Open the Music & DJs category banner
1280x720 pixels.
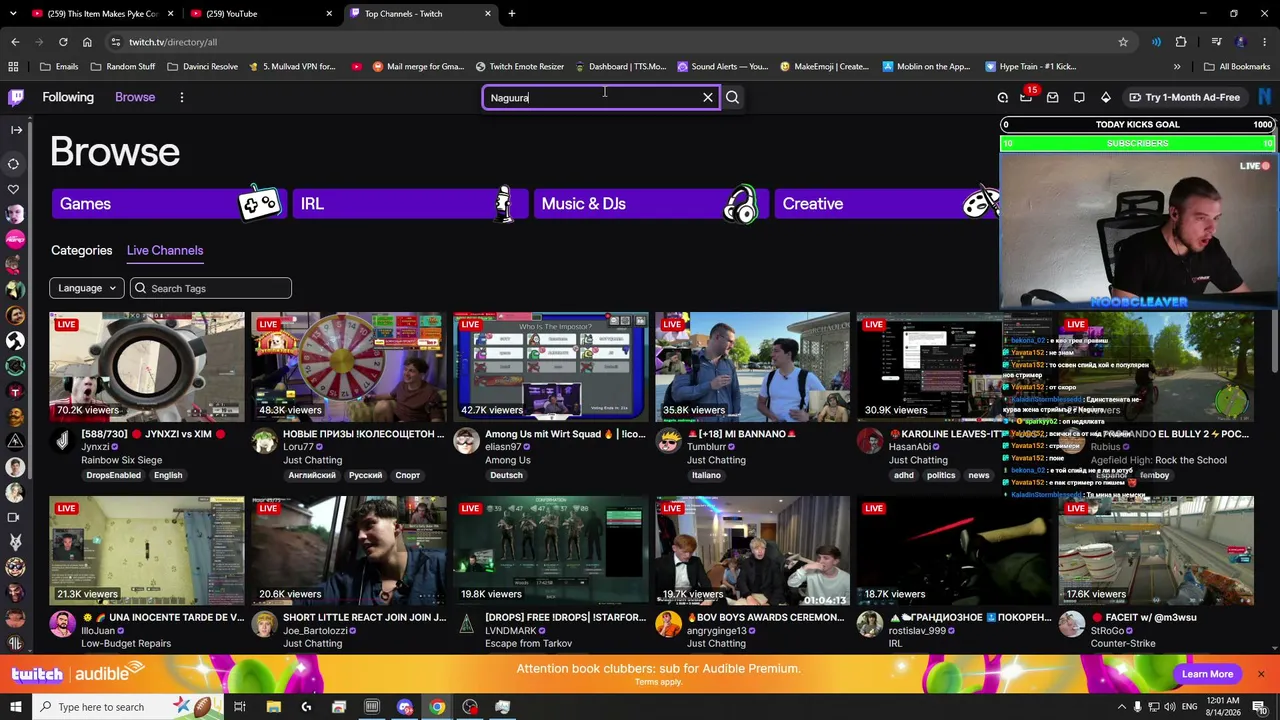pos(650,204)
